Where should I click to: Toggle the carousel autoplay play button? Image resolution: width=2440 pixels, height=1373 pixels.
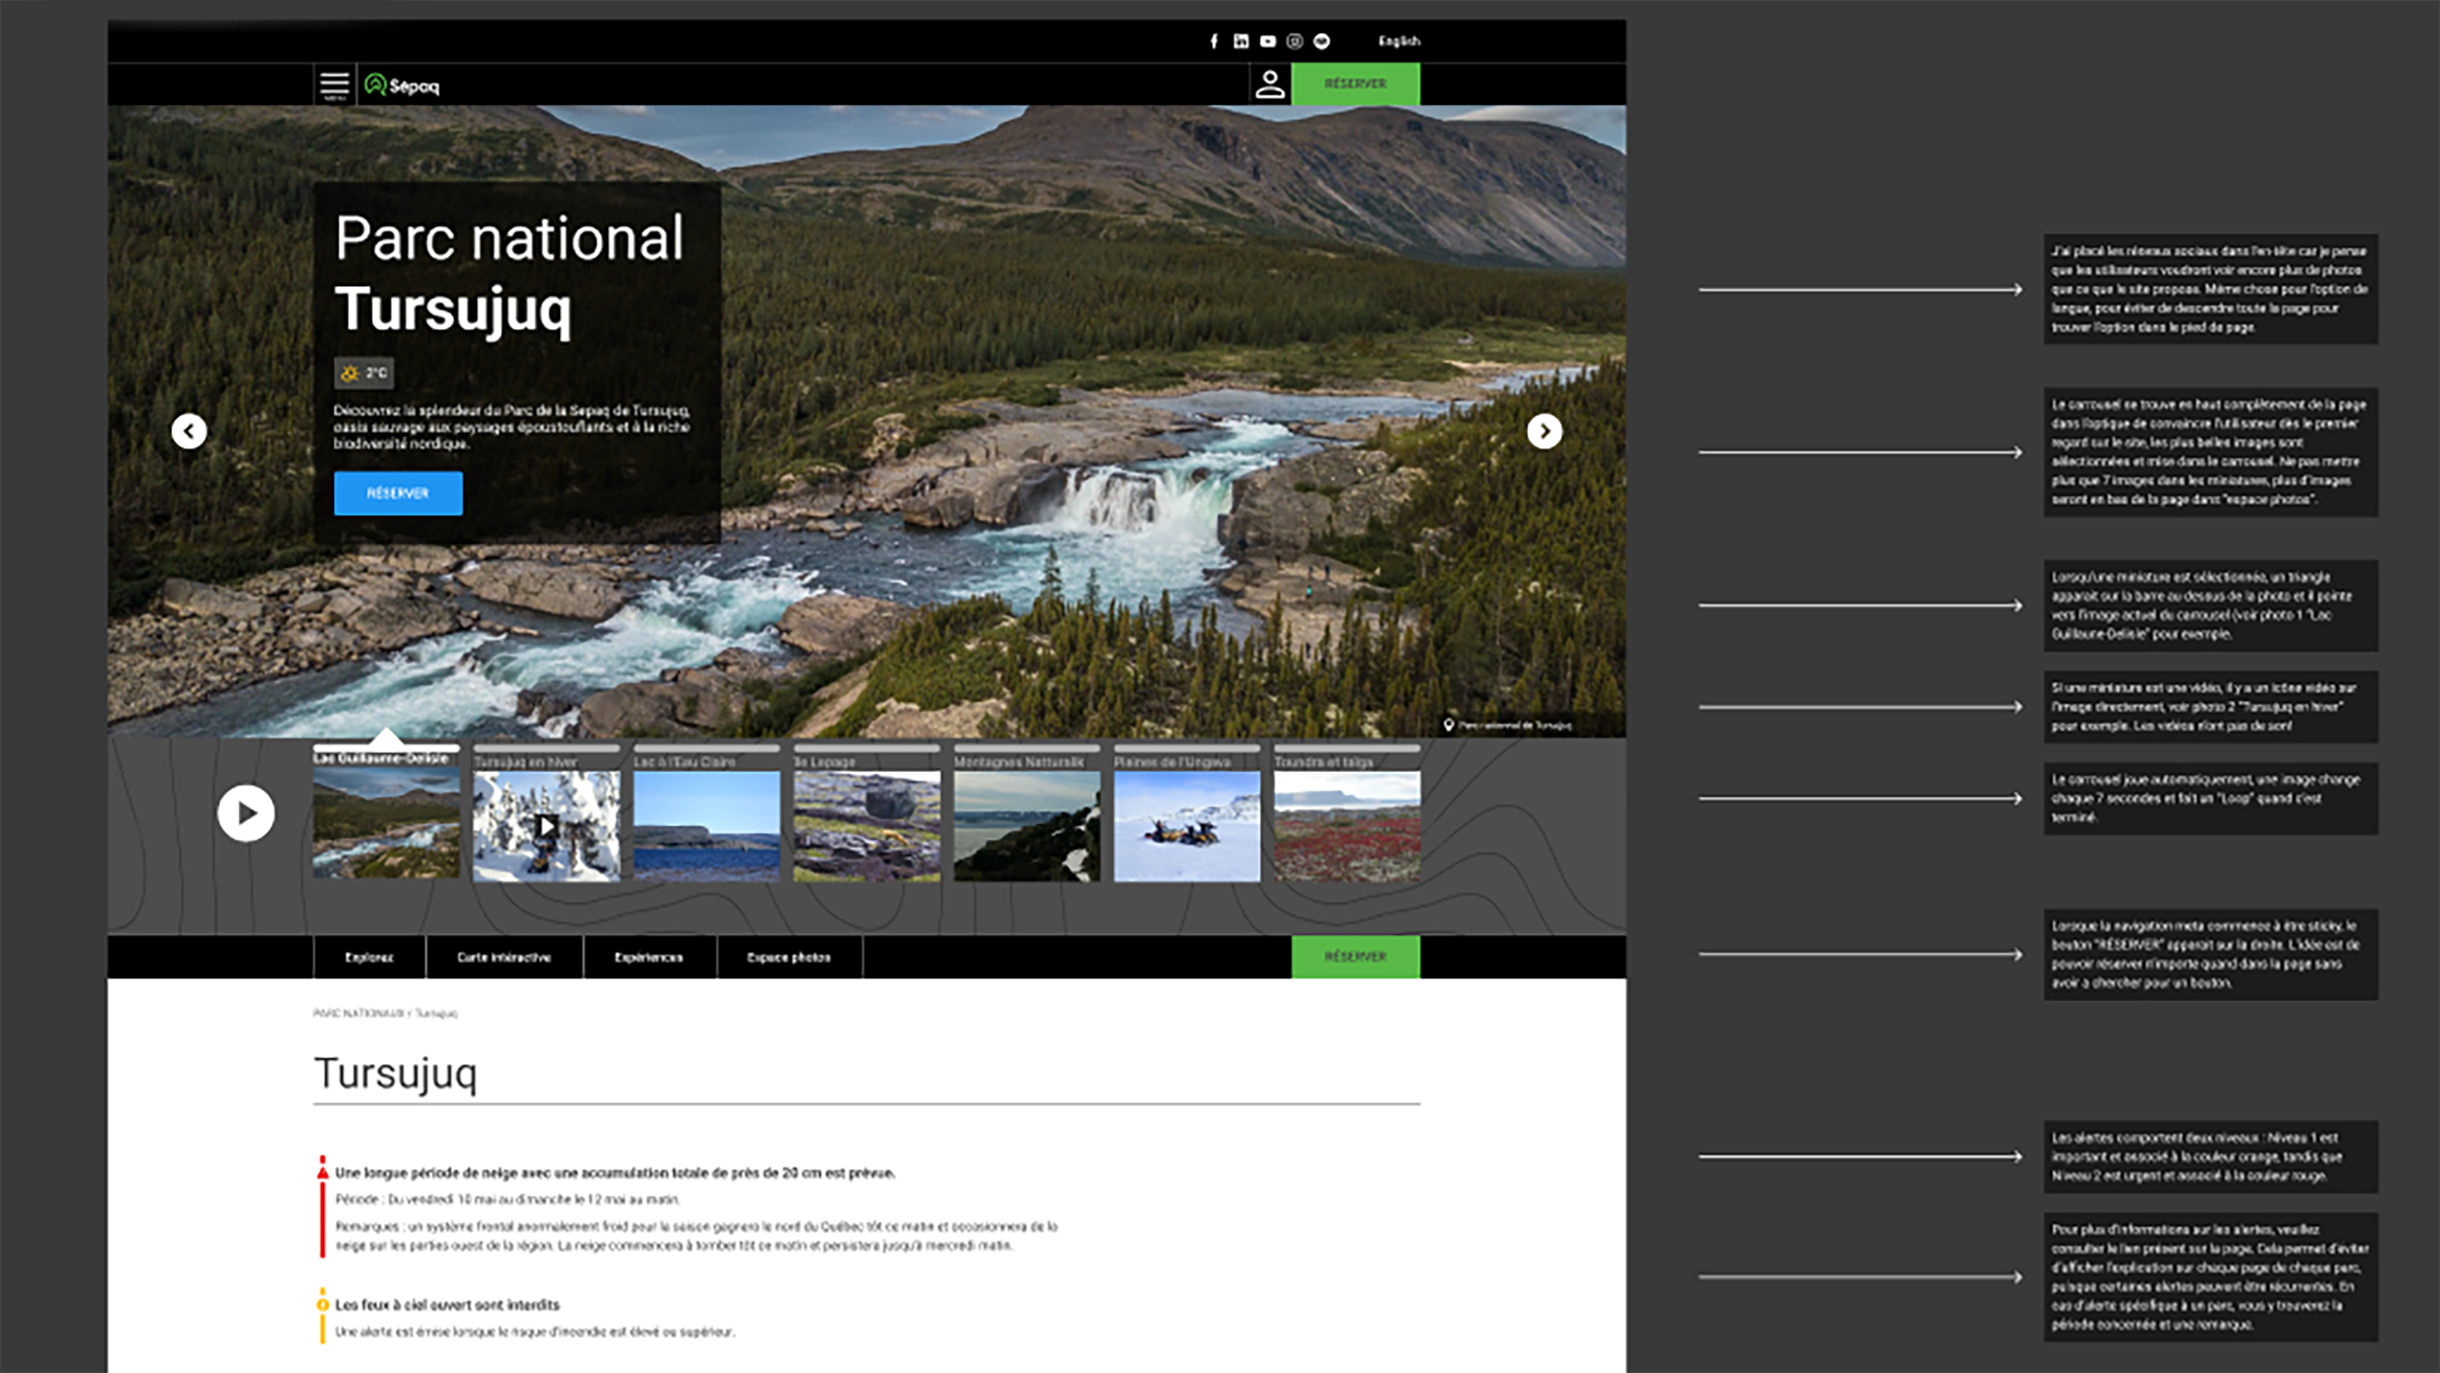point(245,814)
